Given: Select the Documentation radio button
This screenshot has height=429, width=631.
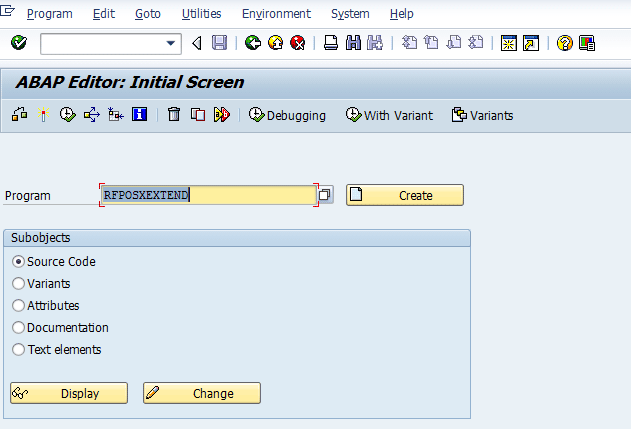Looking at the screenshot, I should (18, 328).
